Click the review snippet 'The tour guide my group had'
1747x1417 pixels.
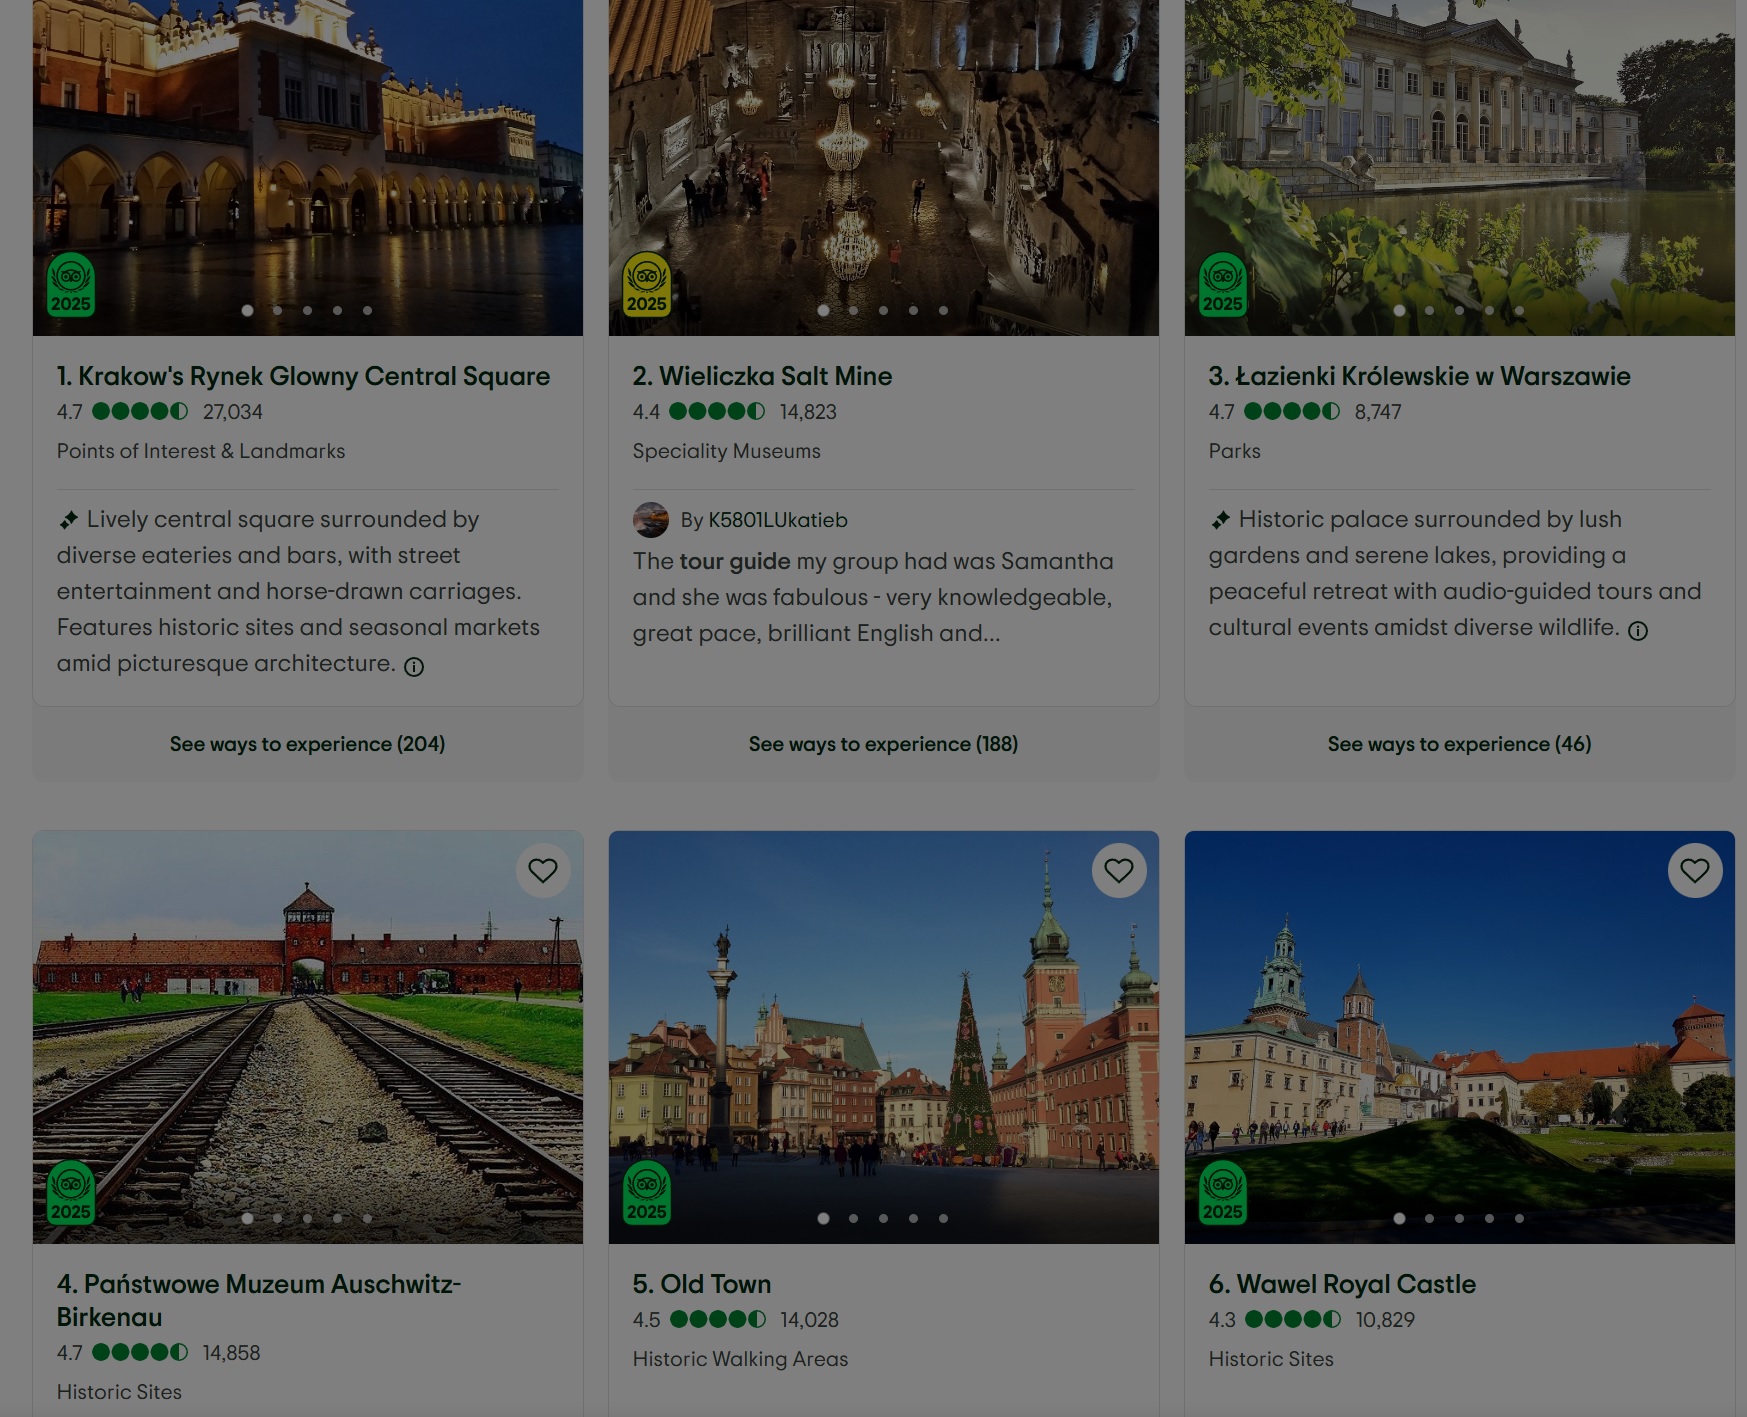[x=873, y=597]
